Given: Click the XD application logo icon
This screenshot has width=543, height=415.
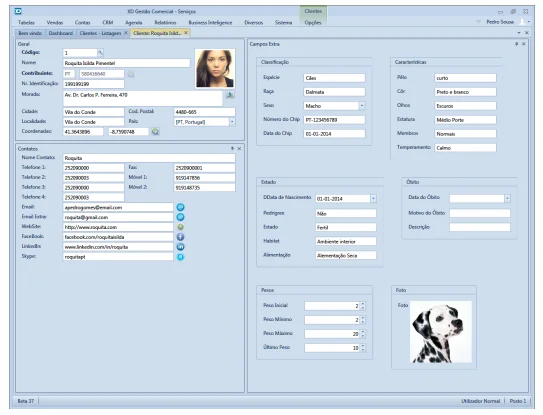Looking at the screenshot, I should point(18,11).
